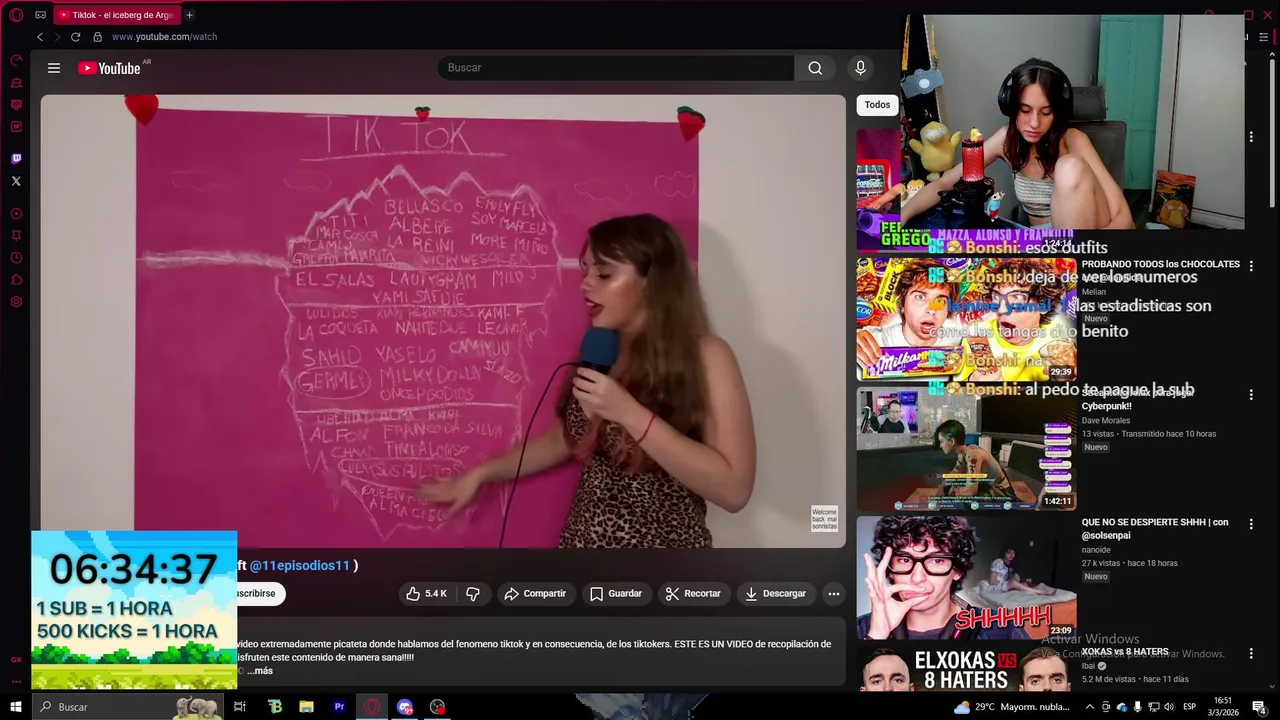Open X (Twitter) from Opera sidebar

(x=16, y=181)
